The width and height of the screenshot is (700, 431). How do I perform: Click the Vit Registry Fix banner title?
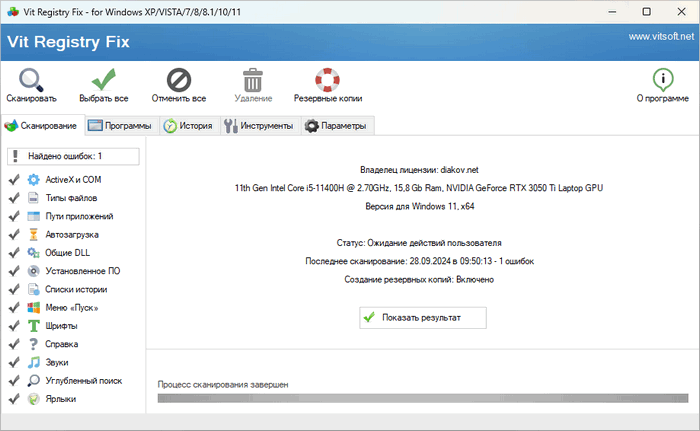click(x=68, y=42)
